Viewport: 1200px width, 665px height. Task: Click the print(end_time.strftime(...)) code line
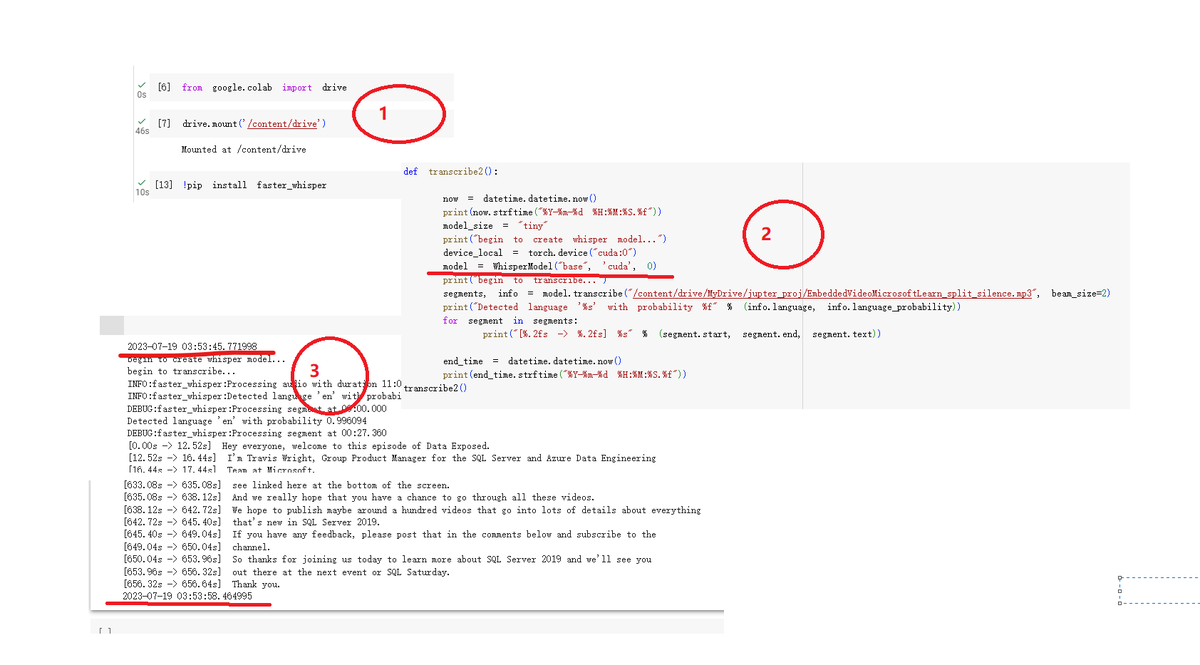click(x=565, y=373)
